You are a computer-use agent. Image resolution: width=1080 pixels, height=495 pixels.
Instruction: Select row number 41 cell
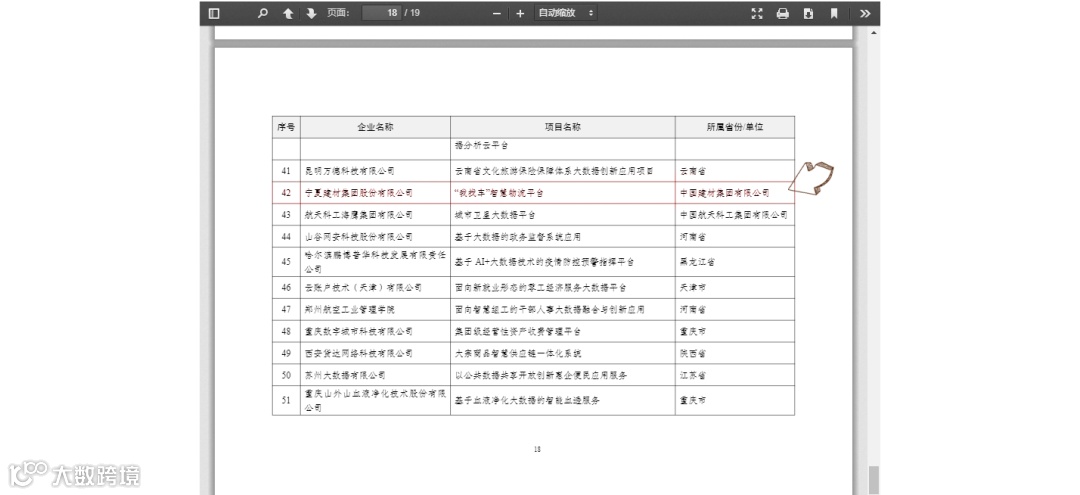pos(287,171)
